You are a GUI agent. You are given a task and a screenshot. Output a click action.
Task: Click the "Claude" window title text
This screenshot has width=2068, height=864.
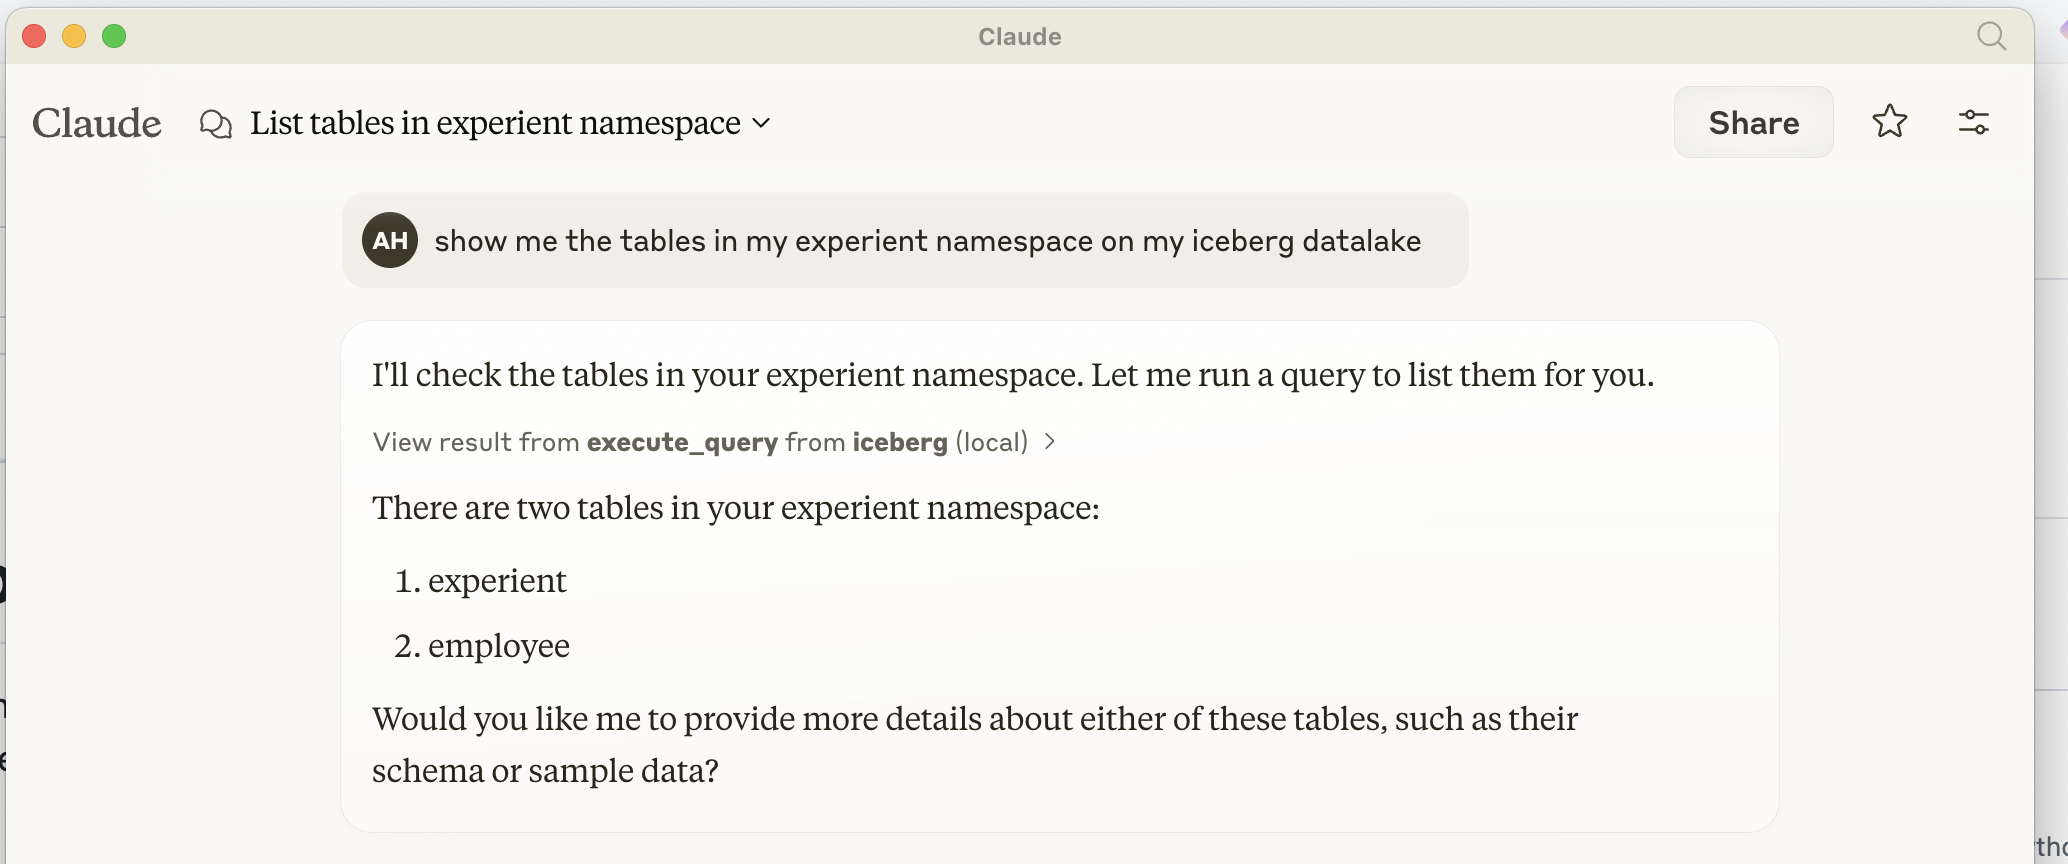(1019, 37)
